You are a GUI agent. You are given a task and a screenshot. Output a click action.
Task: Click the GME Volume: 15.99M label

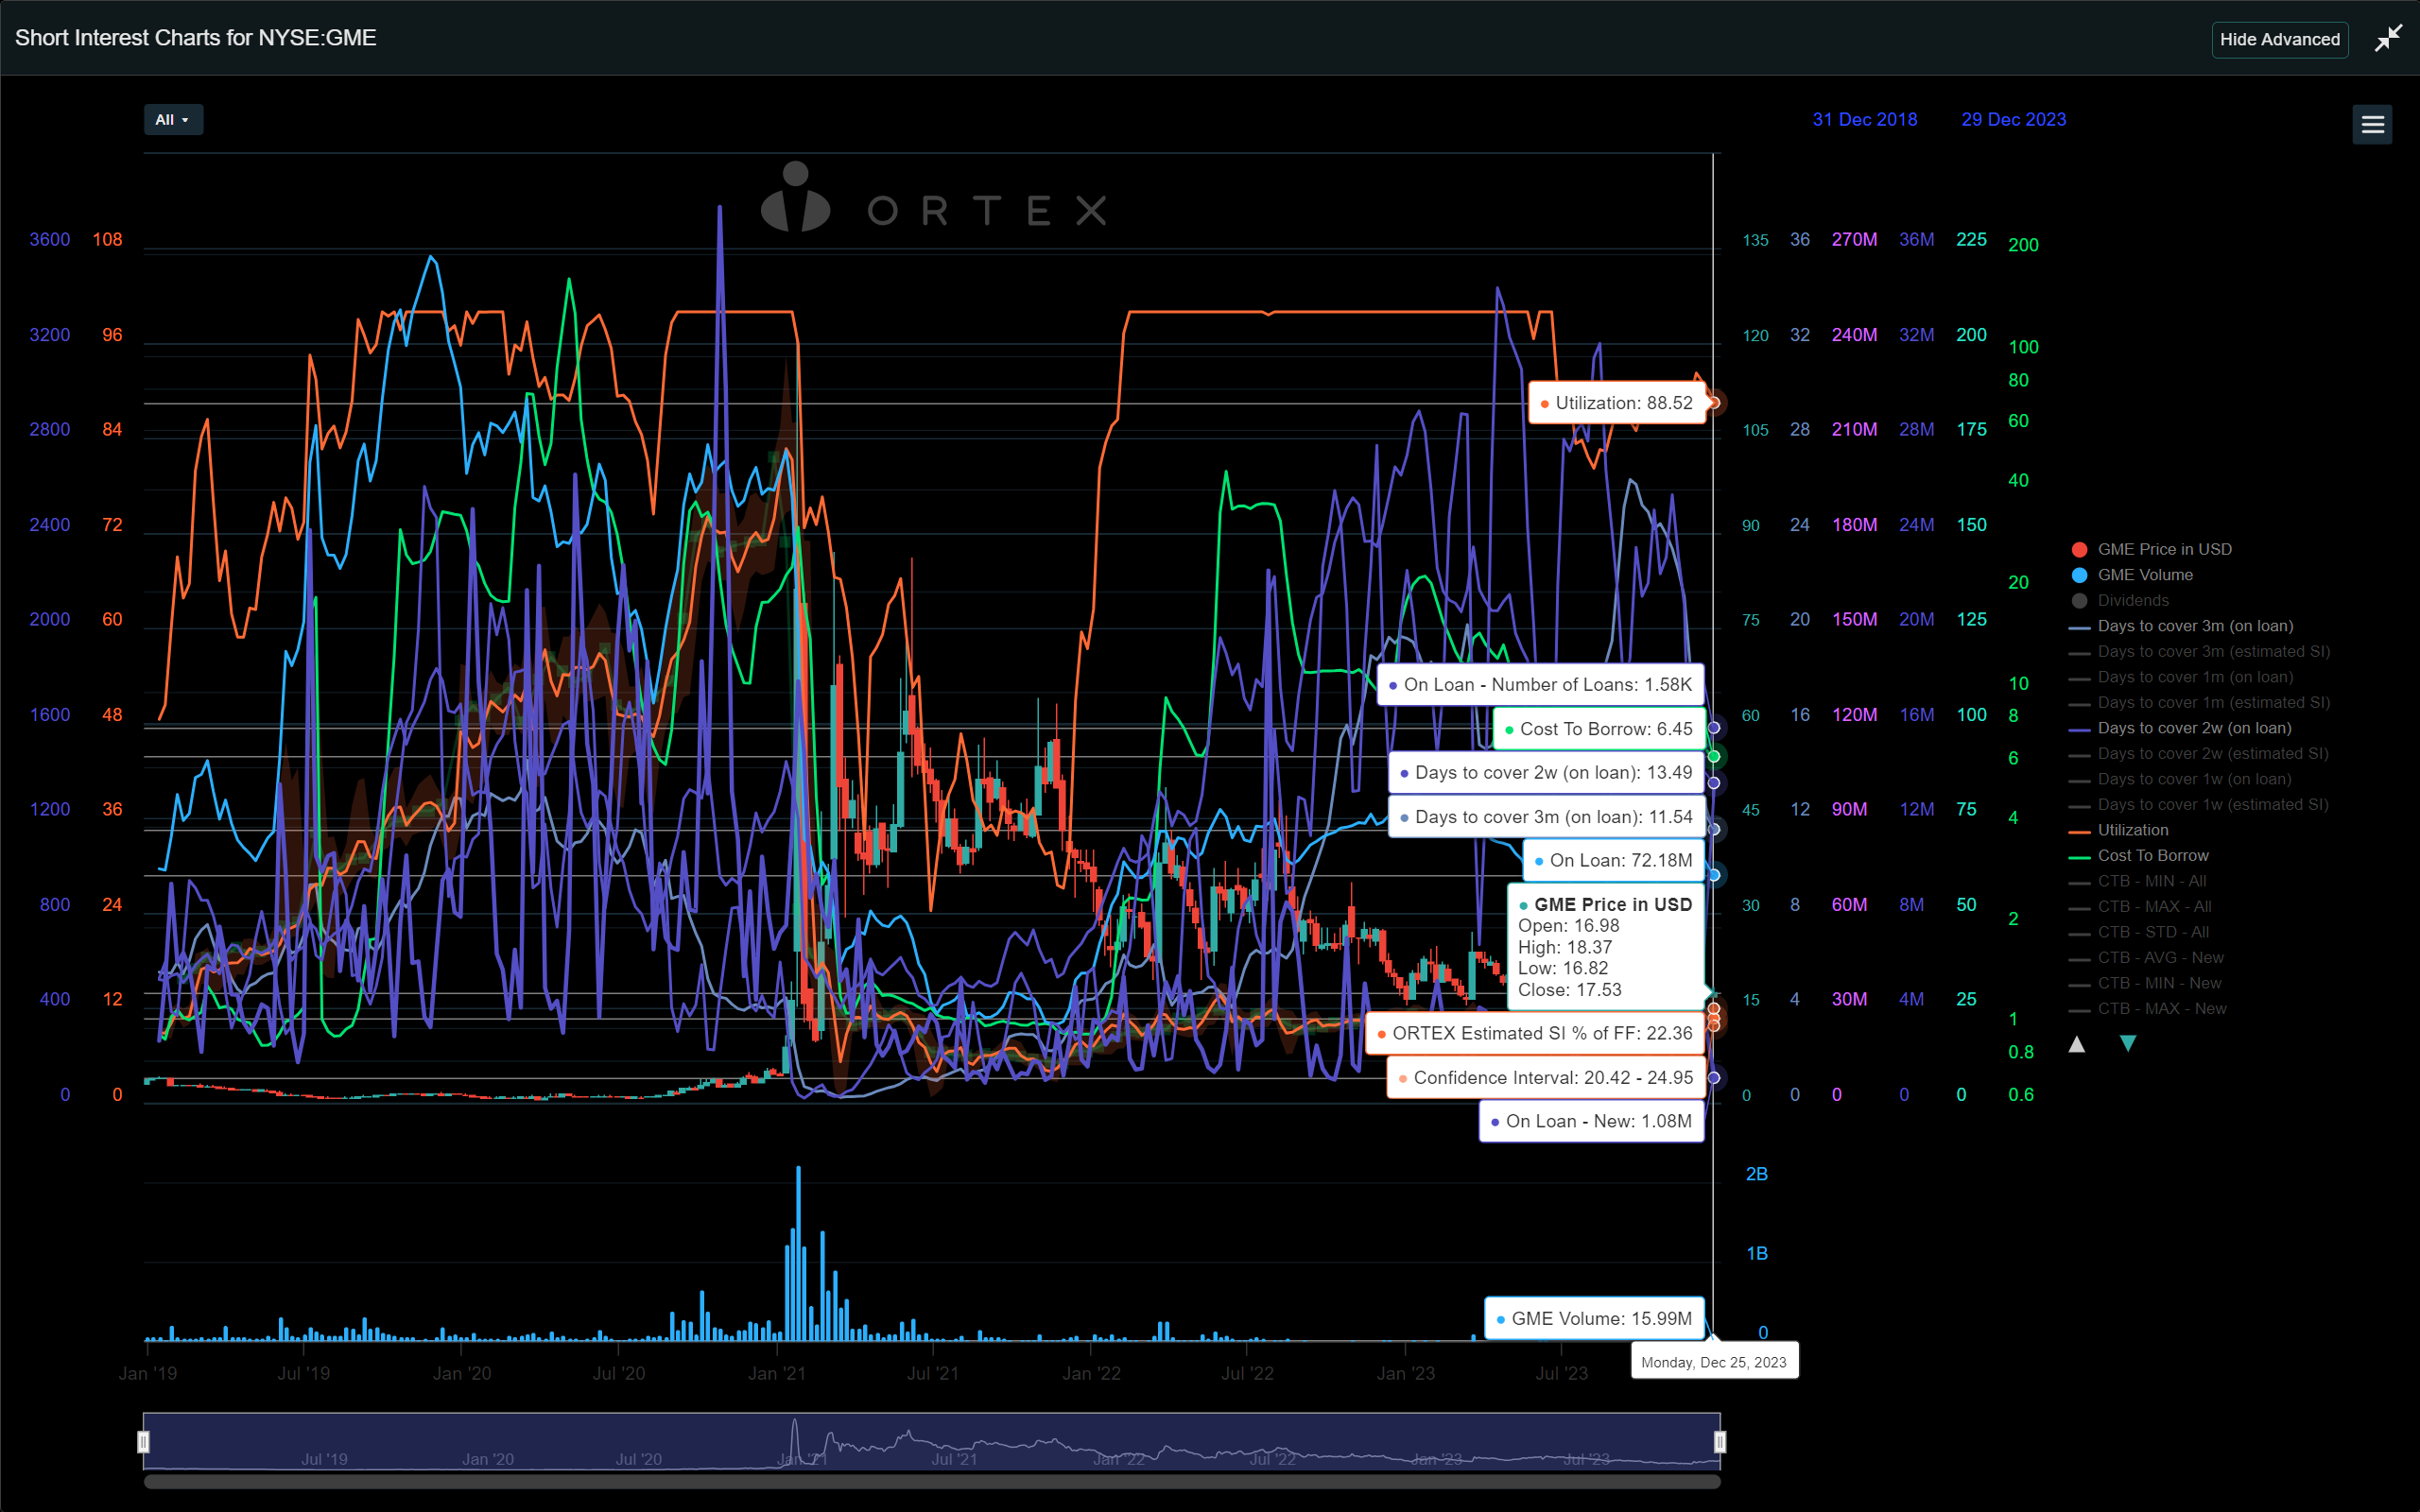(x=1595, y=1318)
